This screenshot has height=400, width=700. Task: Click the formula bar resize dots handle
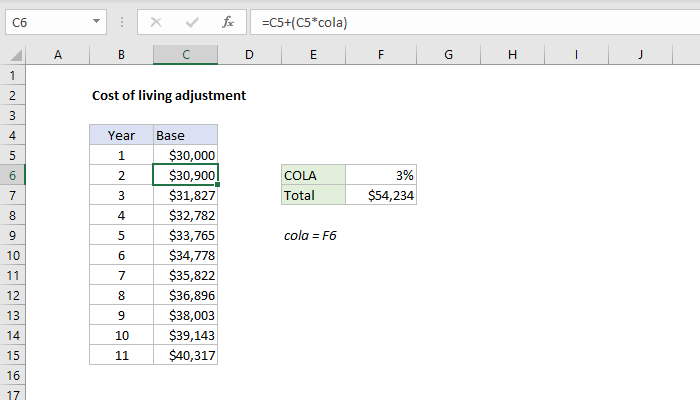click(122, 22)
